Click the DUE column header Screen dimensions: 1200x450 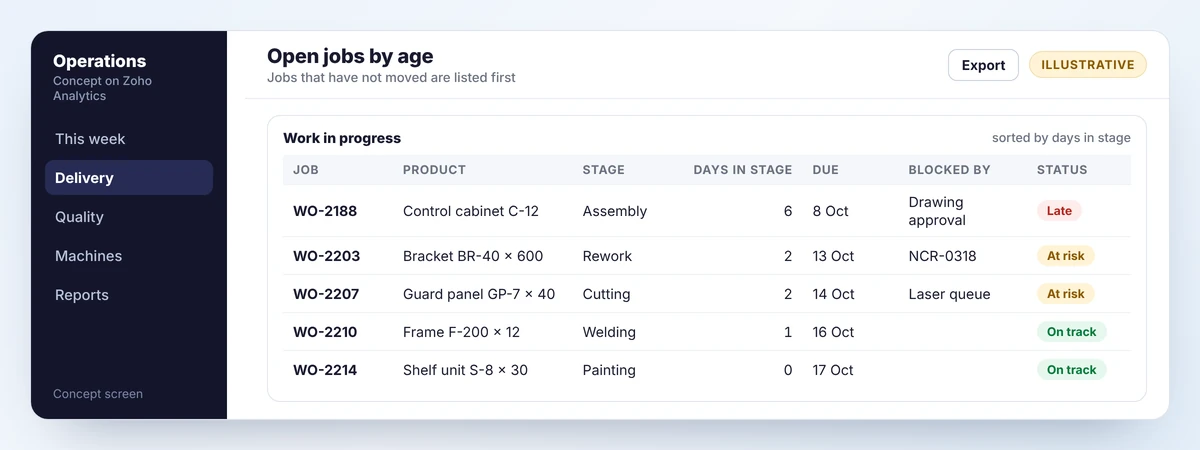pos(825,170)
